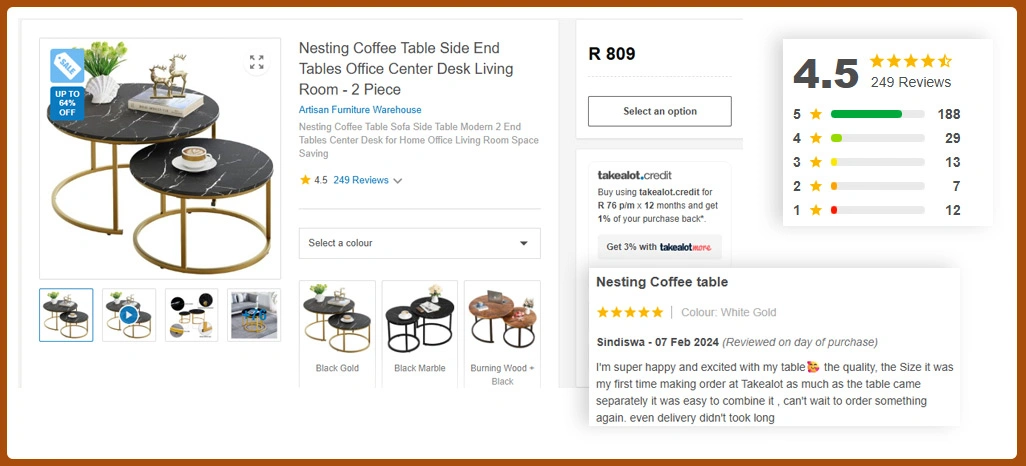The width and height of the screenshot is (1026, 466).
Task: Open the Artisan Furniture Warehouse link
Action: [360, 110]
